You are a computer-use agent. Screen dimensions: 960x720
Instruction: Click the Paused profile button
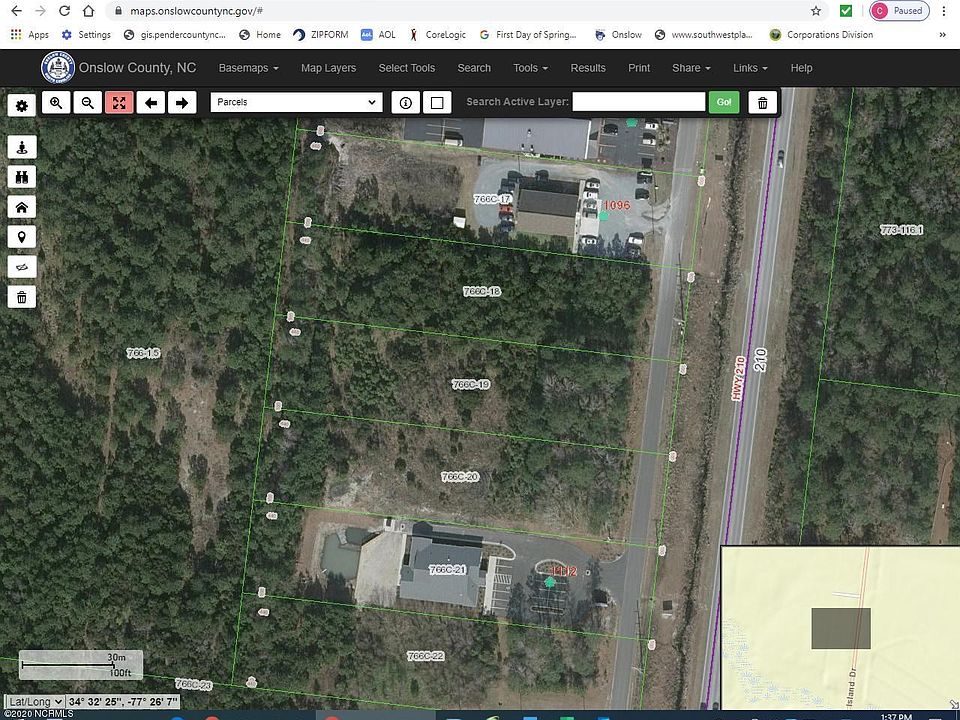coord(899,11)
